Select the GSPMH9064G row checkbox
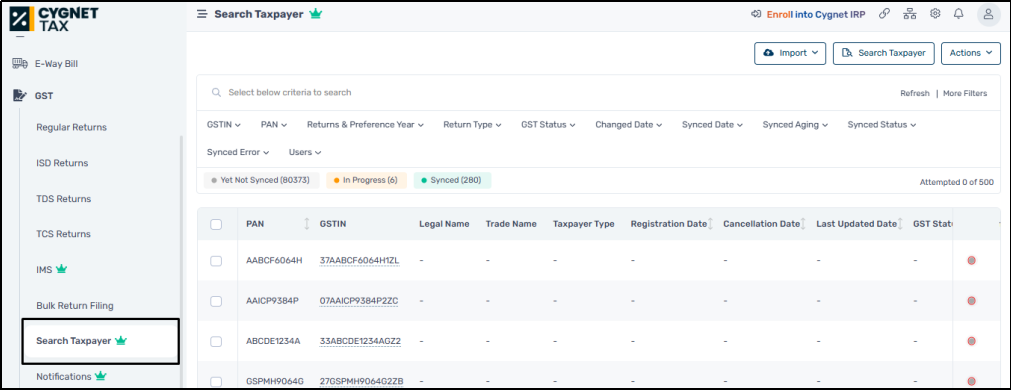Viewport: 1011px width, 390px height. [x=217, y=381]
